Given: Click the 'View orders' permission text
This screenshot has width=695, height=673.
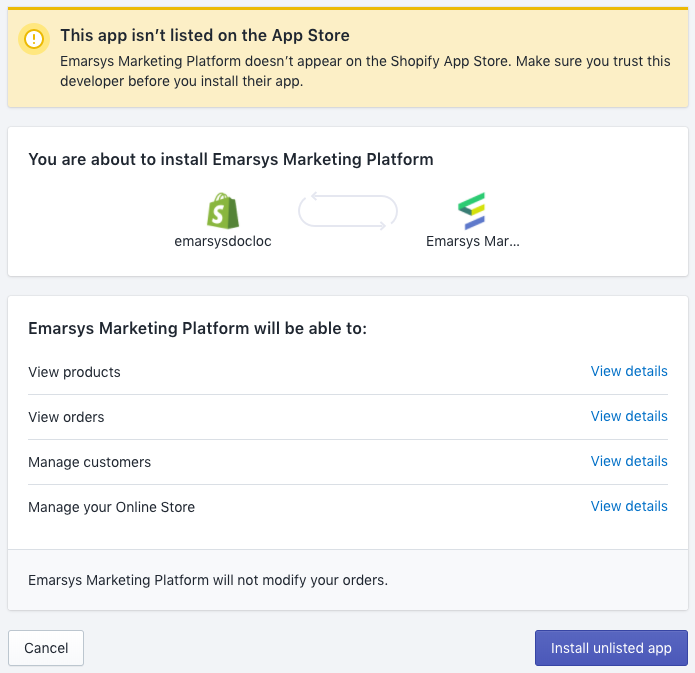Looking at the screenshot, I should click(x=66, y=417).
